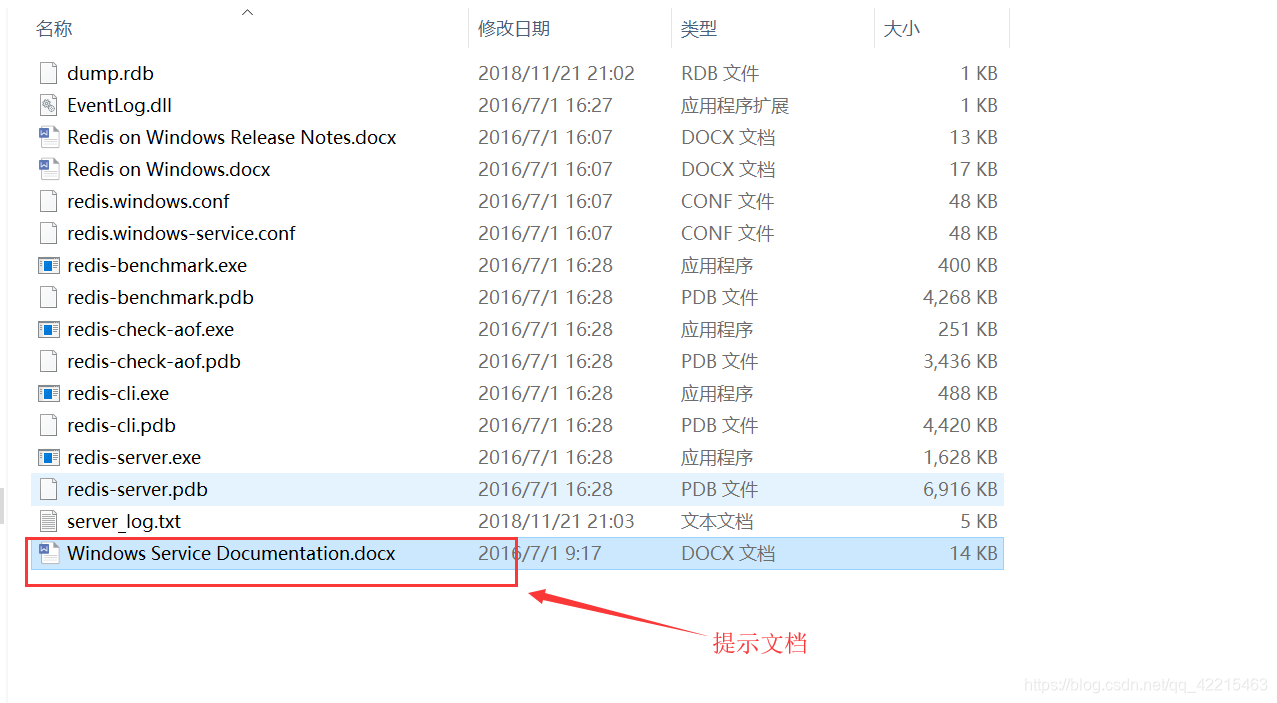Select the redis-benchmark.exe file name
Screen dimensions: 1277x703
tap(157, 265)
